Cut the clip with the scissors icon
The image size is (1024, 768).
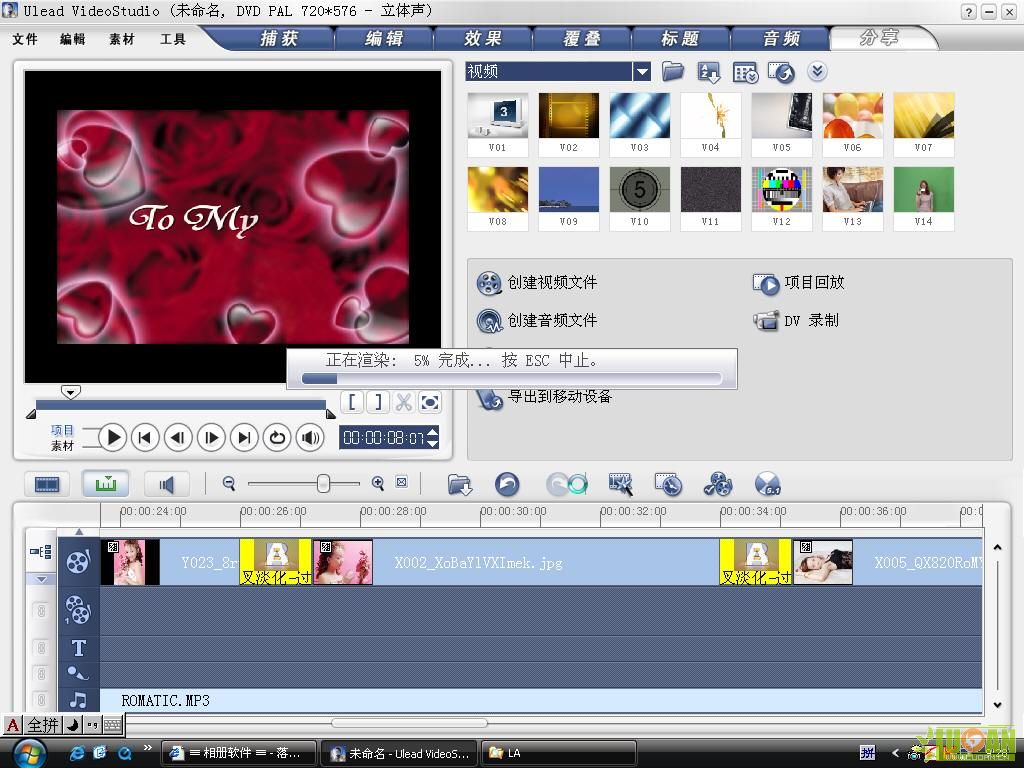pos(404,402)
